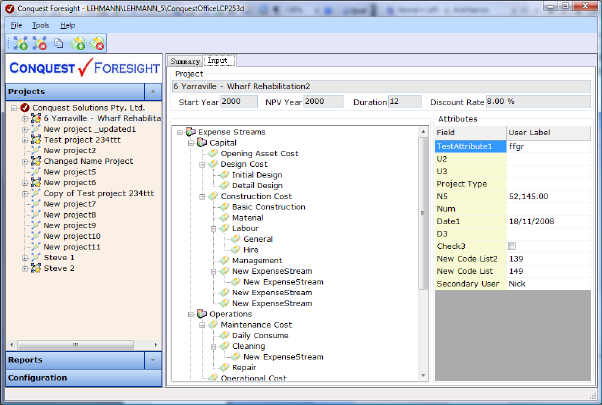The image size is (602, 405).
Task: Click the Repair expense icon
Action: [225, 367]
